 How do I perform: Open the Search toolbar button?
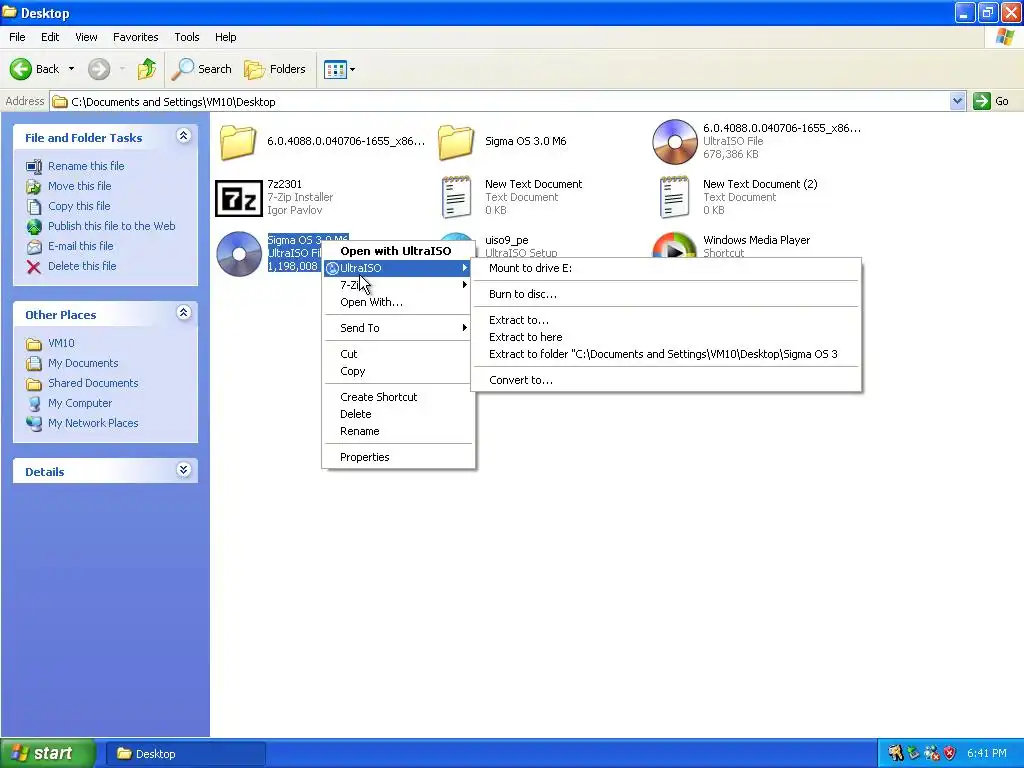coord(202,69)
